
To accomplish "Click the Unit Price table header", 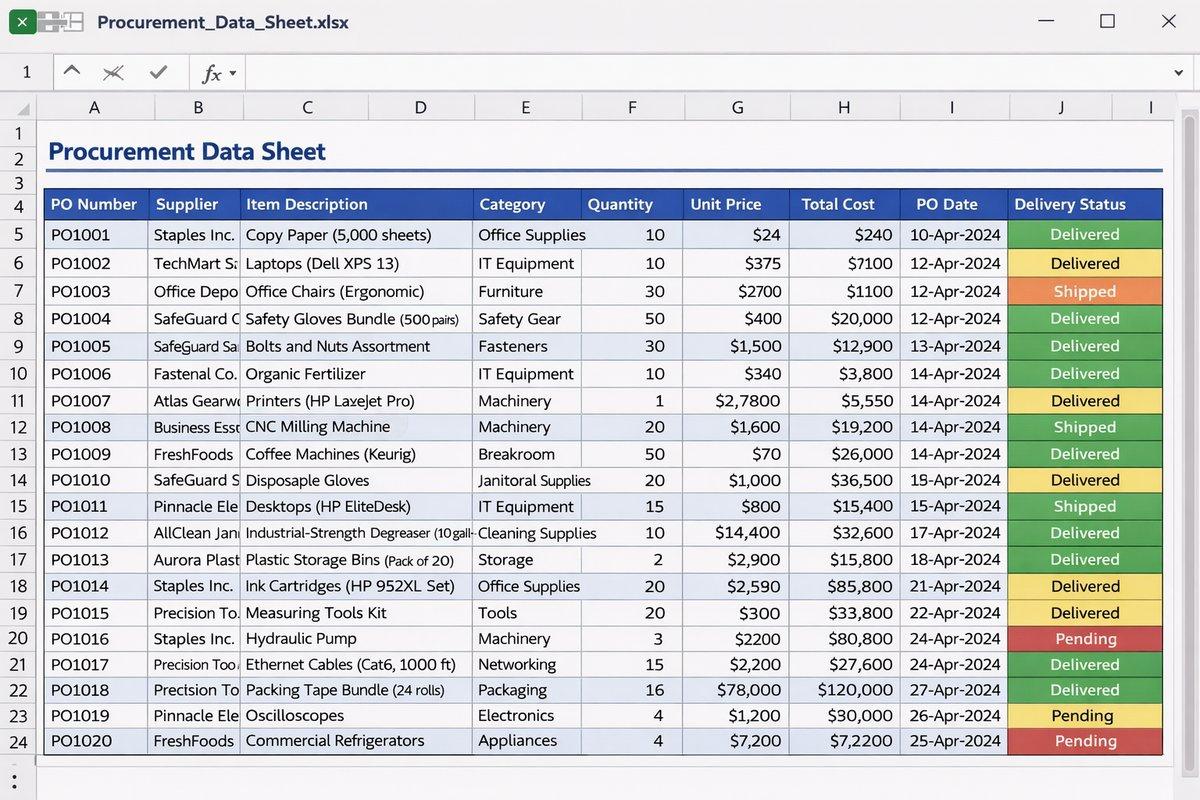I will (737, 204).
